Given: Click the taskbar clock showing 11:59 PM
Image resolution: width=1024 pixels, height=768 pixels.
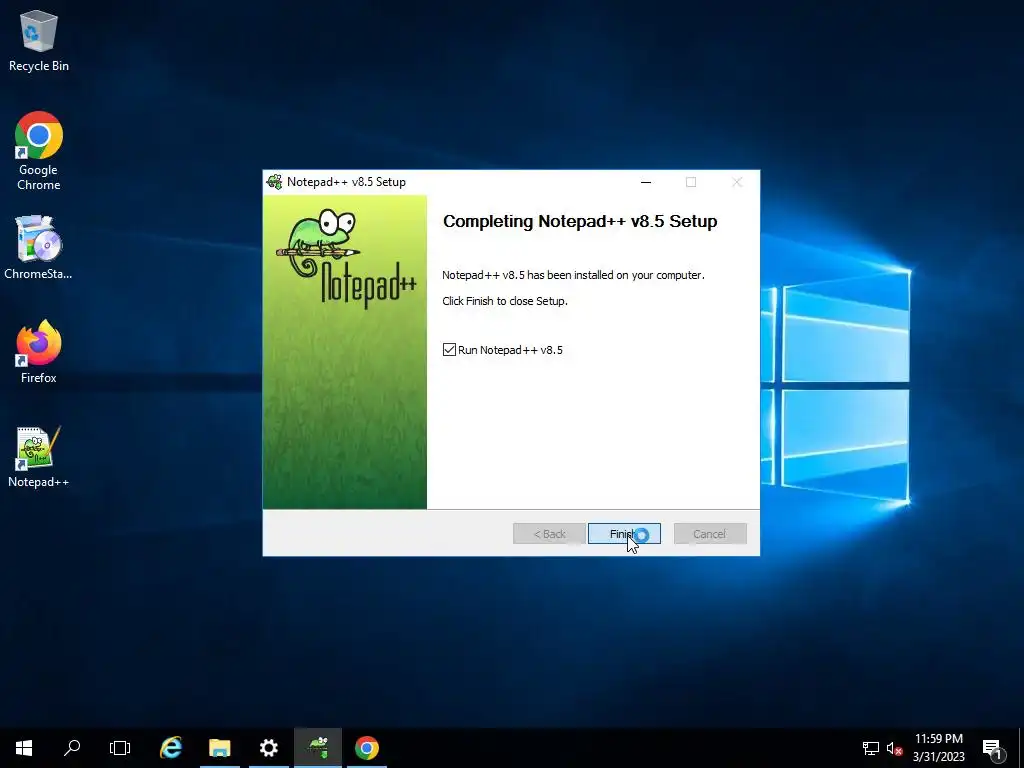Looking at the screenshot, I should point(938,739).
